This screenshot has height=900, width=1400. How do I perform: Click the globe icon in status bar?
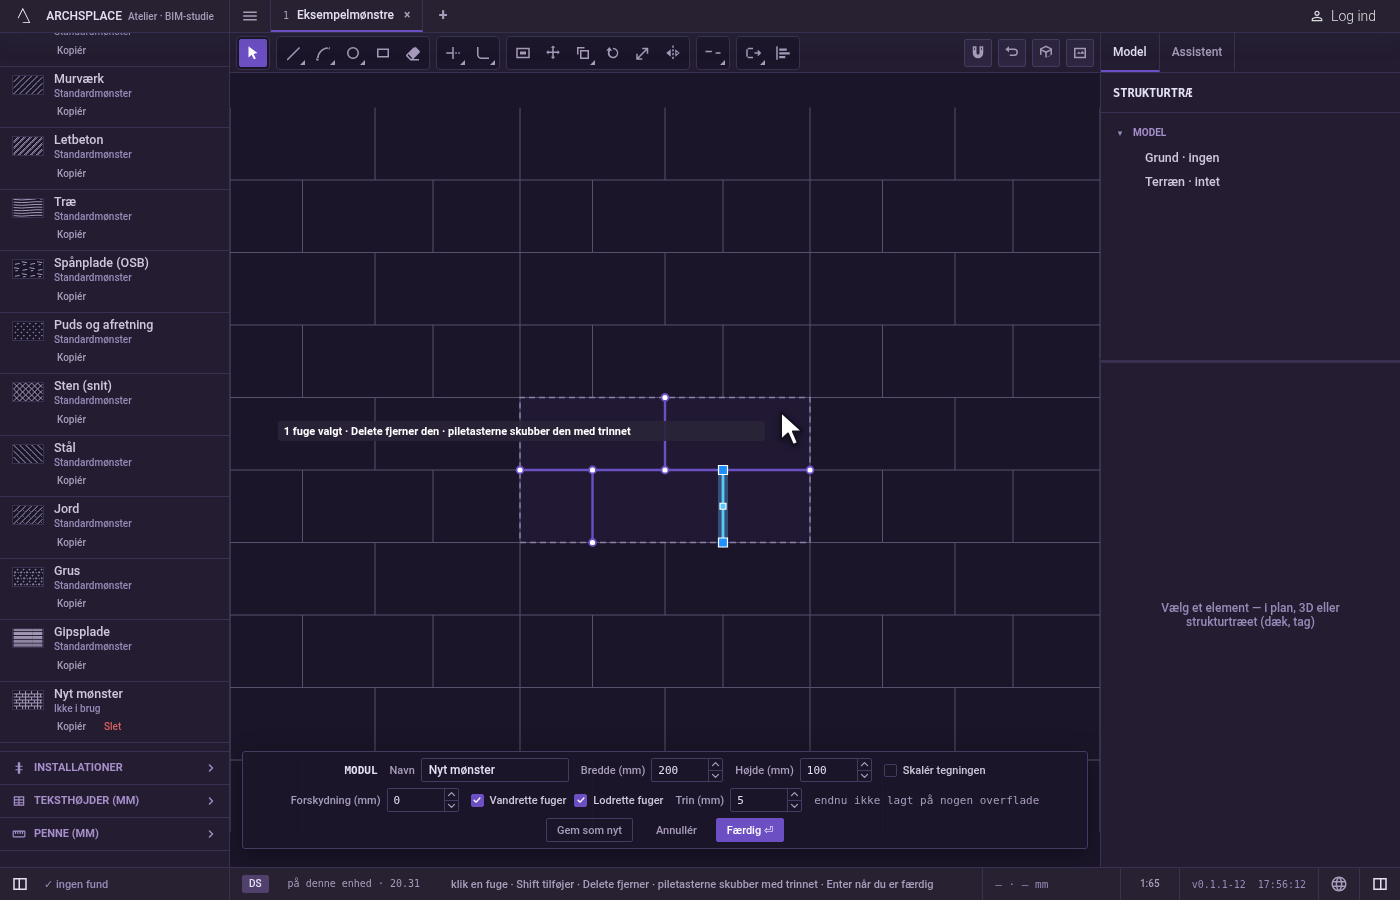click(x=1339, y=884)
